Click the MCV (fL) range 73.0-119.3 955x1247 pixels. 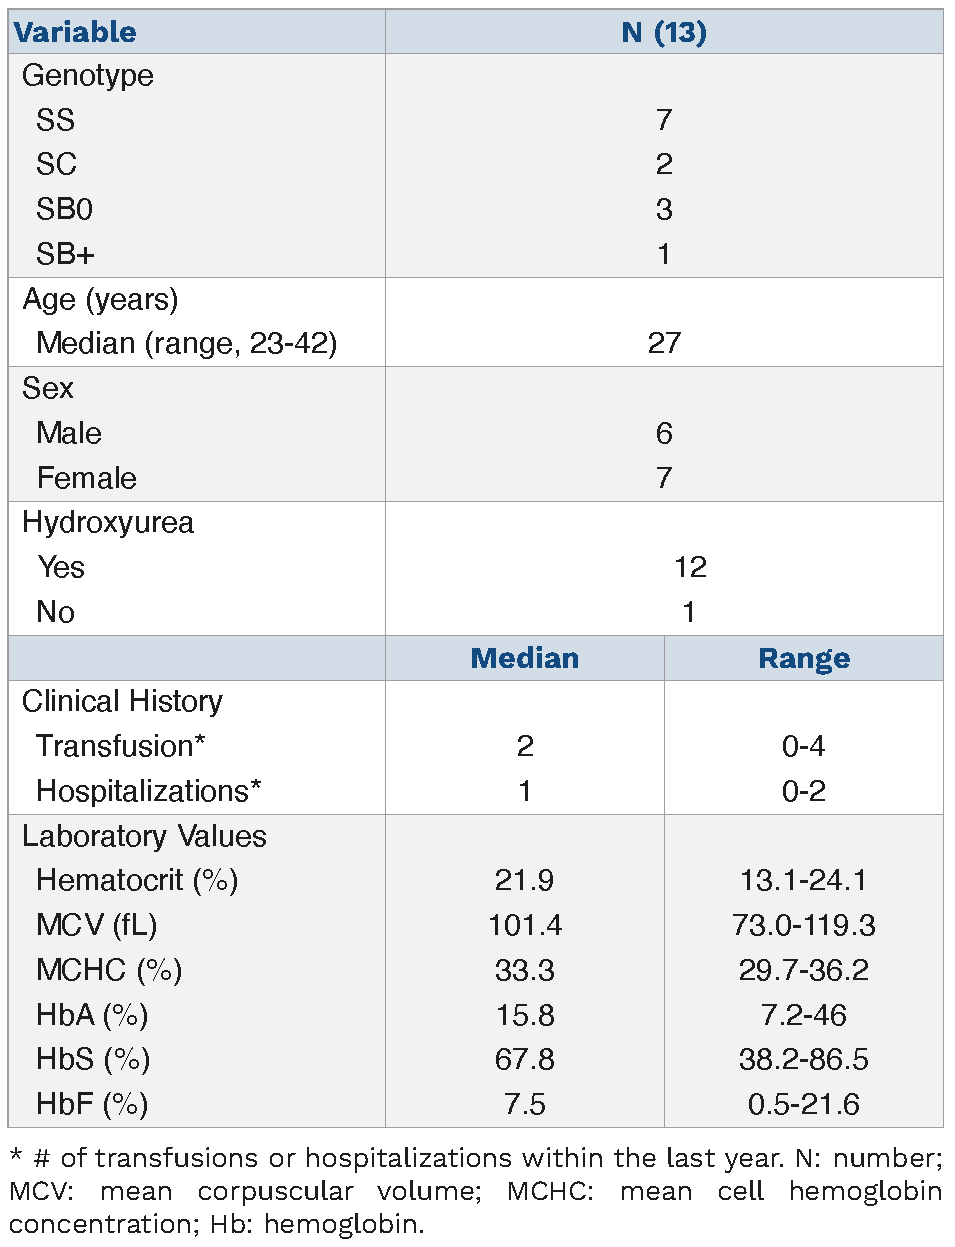804,925
